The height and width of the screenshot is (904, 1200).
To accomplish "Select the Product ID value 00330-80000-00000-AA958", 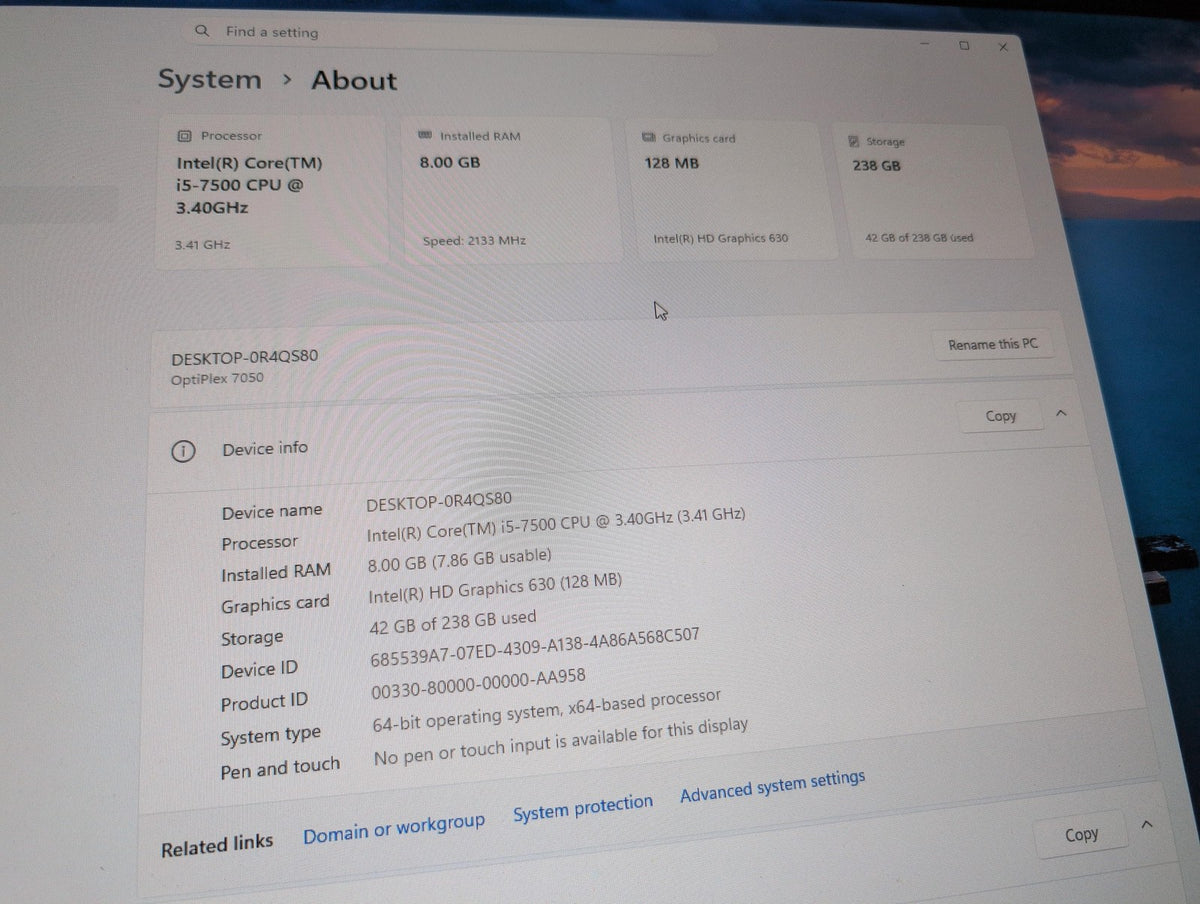I will point(477,683).
